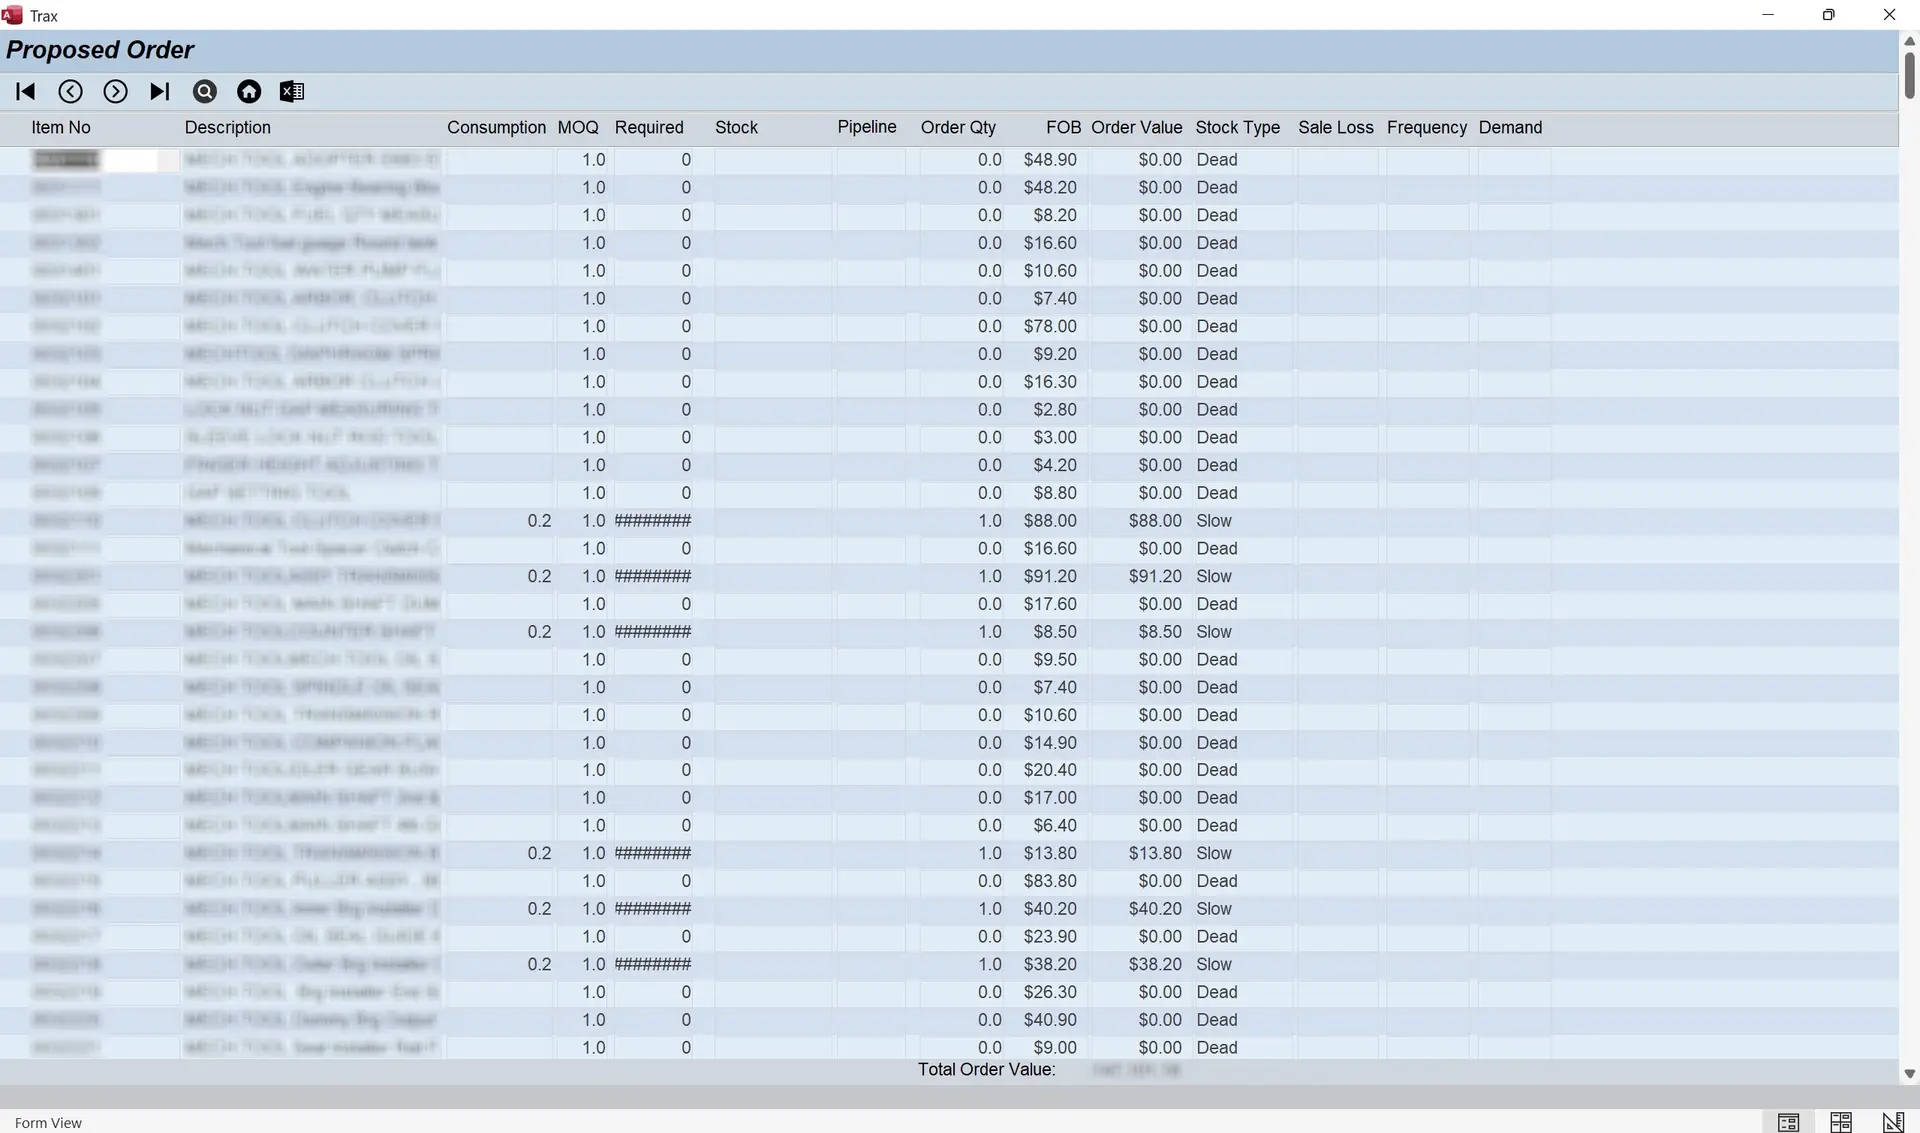Viewport: 1920px width, 1133px height.
Task: Click the Stock Type column header
Action: point(1237,128)
